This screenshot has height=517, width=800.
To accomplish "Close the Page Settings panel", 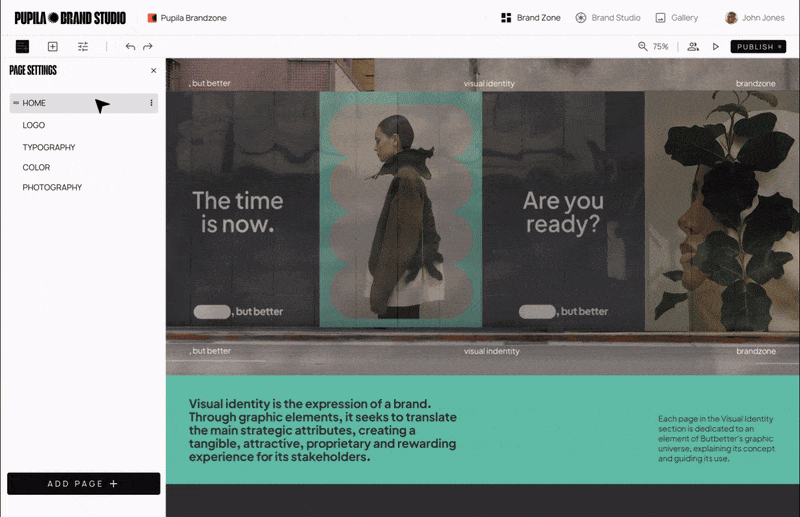I will click(x=154, y=70).
